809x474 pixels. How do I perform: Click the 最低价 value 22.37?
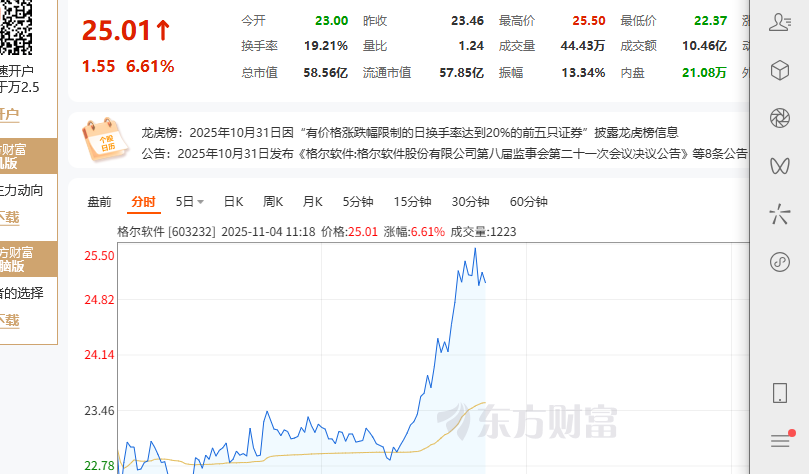[710, 21]
